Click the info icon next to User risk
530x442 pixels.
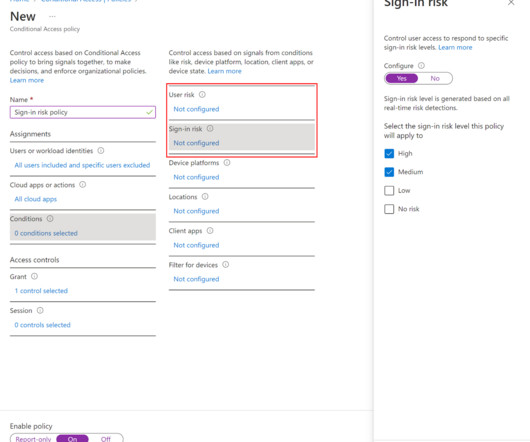click(x=202, y=95)
